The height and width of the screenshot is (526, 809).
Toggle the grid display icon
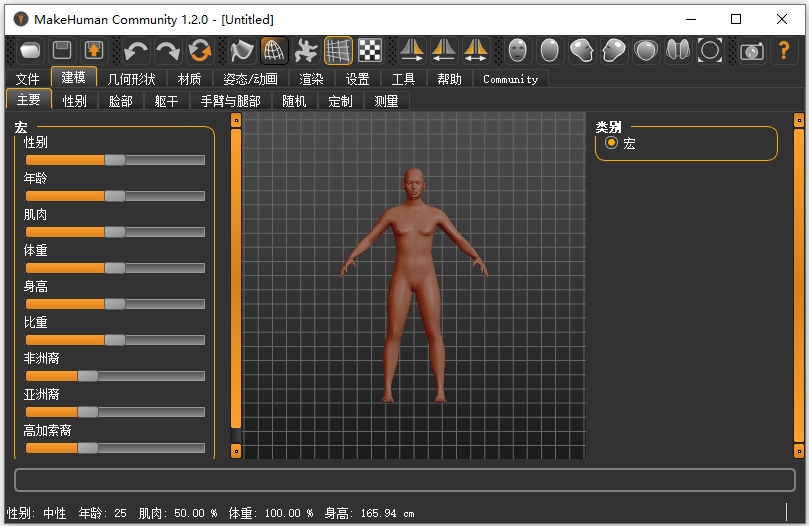[x=338, y=50]
